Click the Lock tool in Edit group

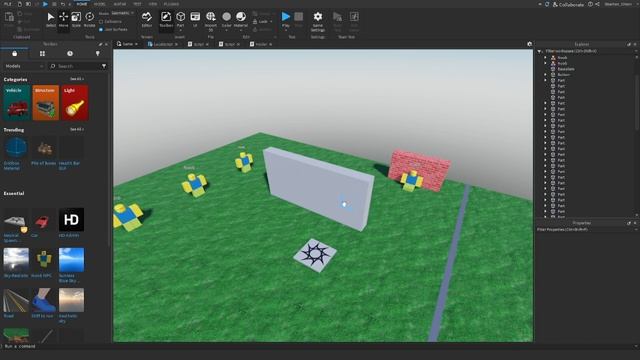[x=262, y=22]
